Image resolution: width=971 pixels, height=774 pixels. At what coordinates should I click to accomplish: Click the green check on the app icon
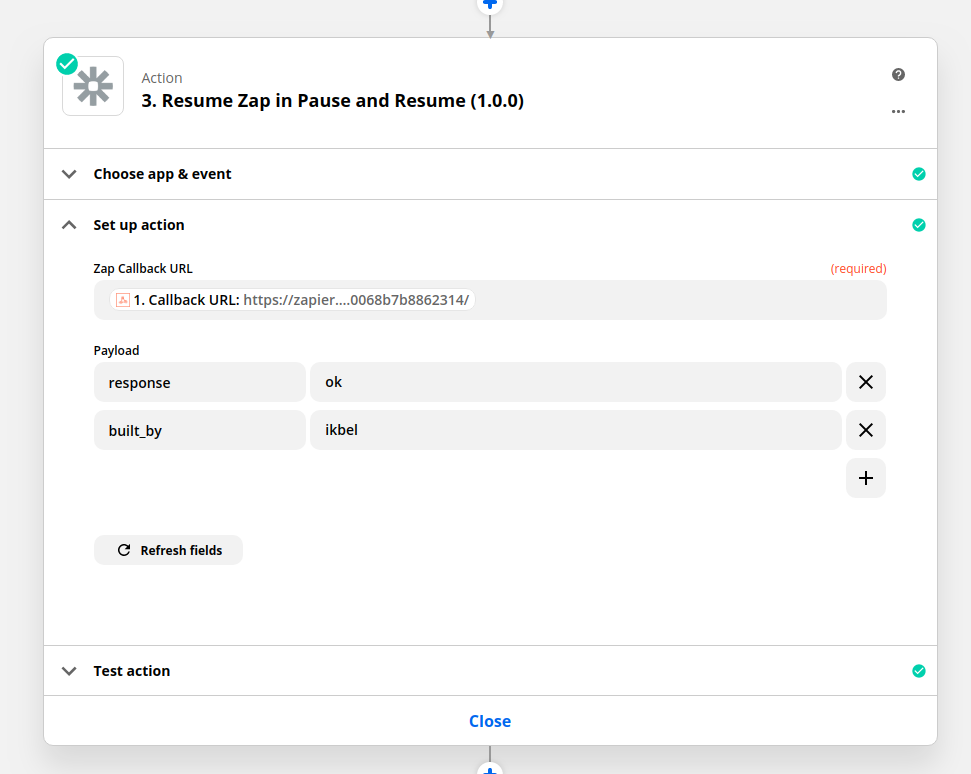[67, 64]
